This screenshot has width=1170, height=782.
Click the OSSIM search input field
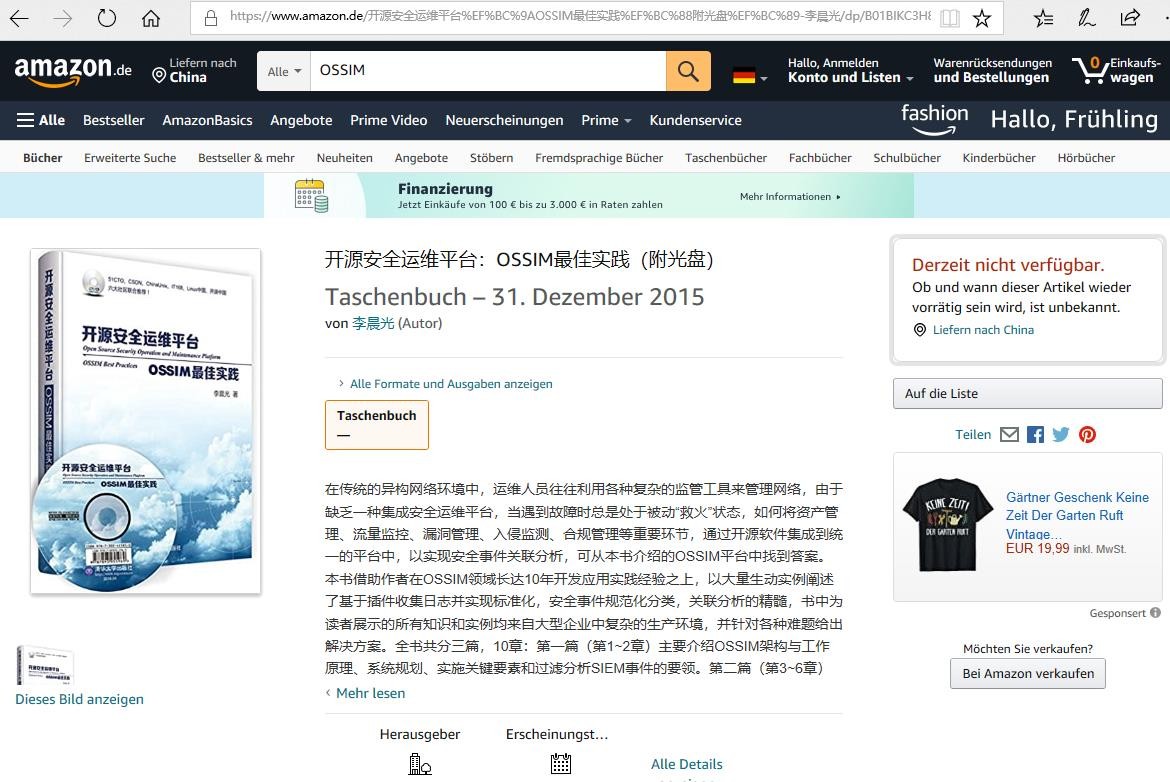tap(488, 71)
